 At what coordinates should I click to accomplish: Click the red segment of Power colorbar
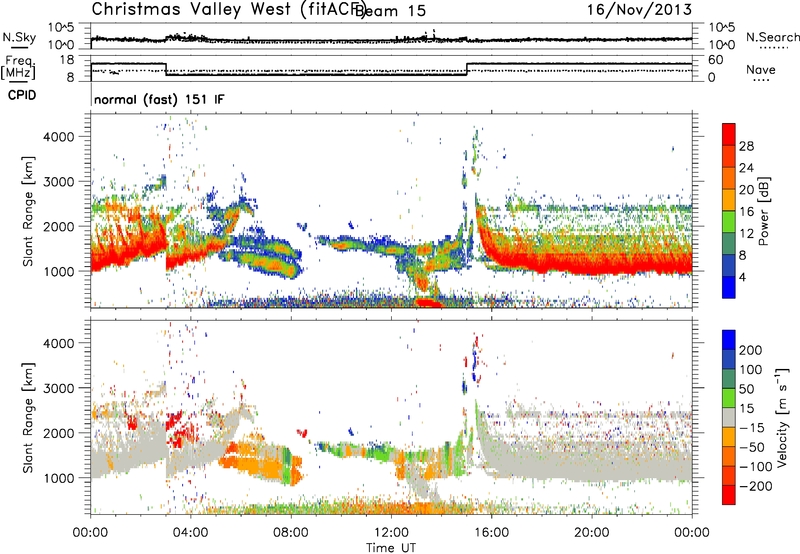(x=729, y=135)
